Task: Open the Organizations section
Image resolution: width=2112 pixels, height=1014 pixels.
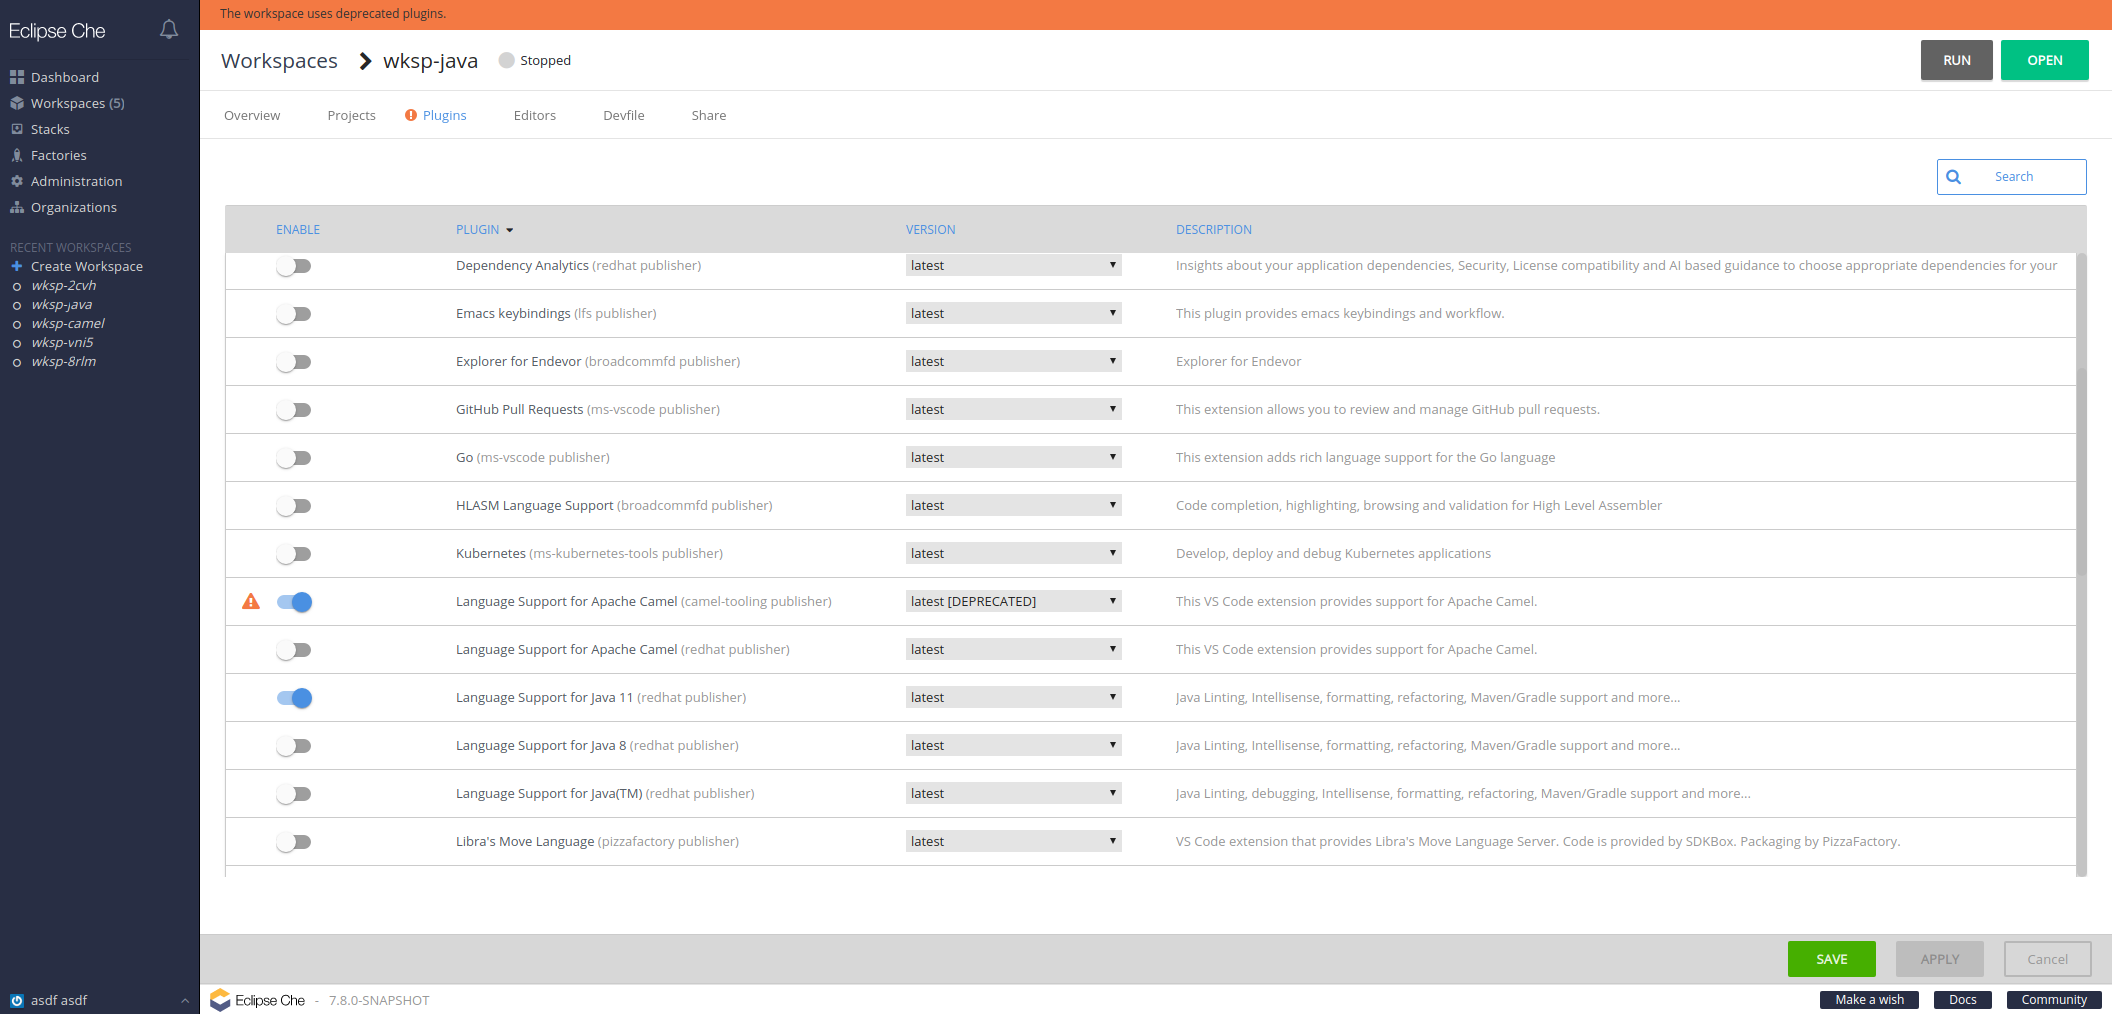Action: (x=73, y=207)
